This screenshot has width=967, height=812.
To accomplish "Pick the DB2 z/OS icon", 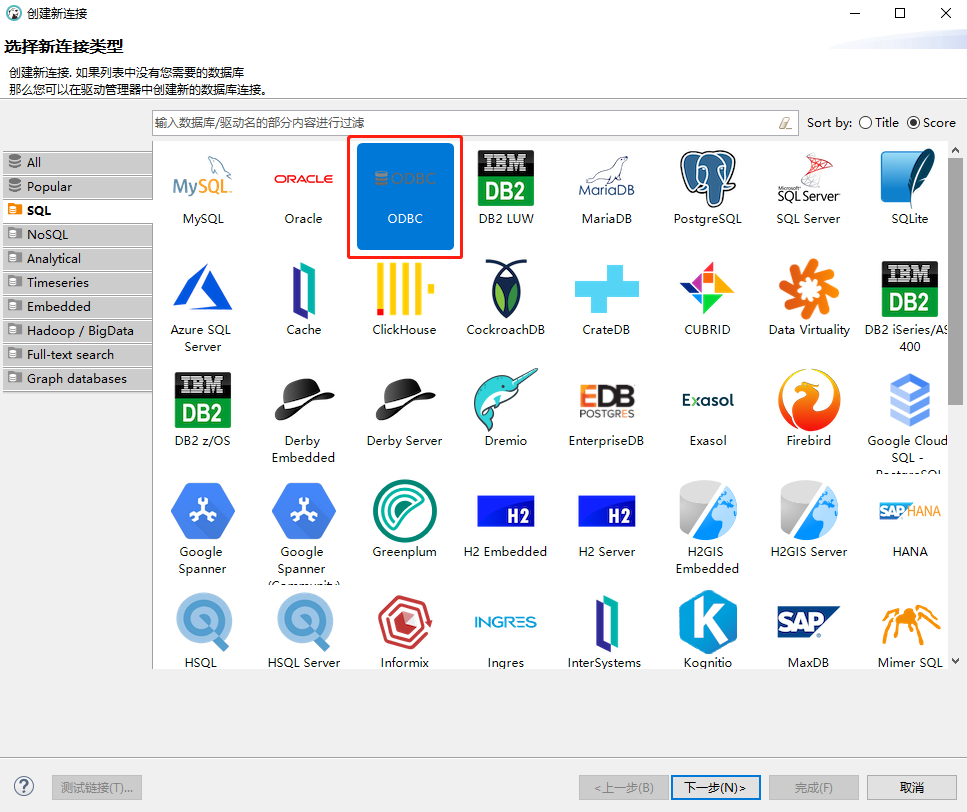I will pos(202,400).
